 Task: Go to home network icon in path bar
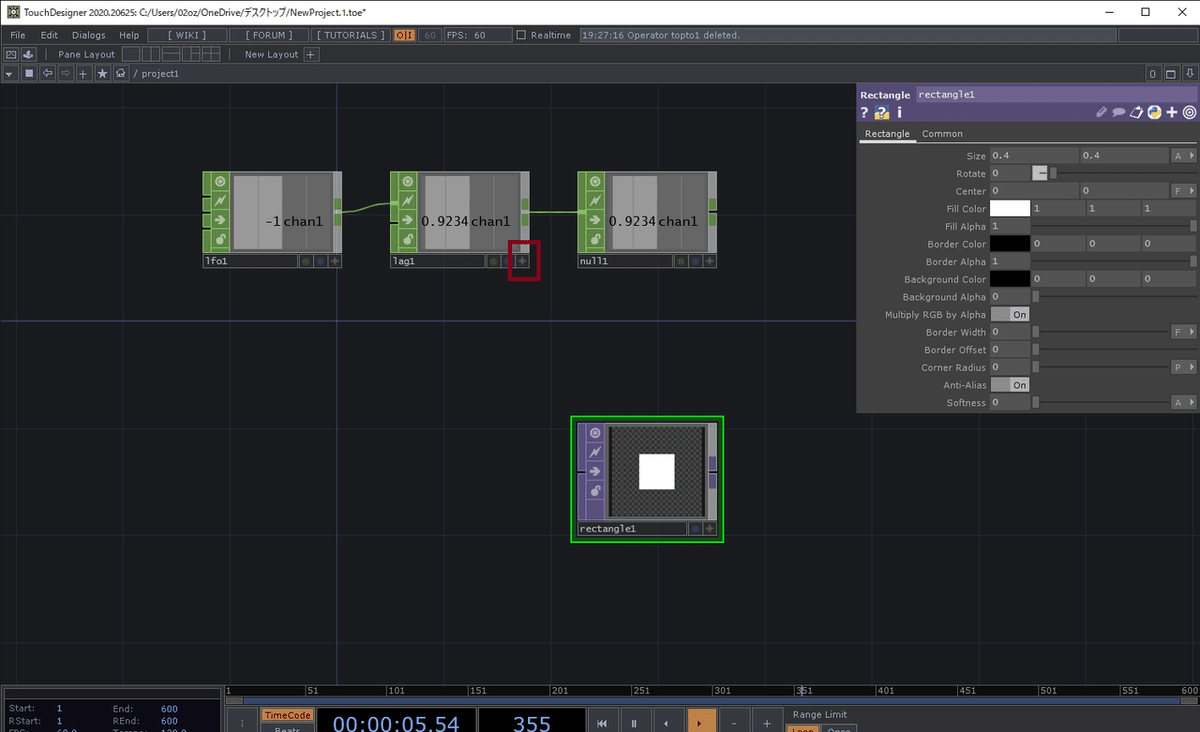point(120,74)
